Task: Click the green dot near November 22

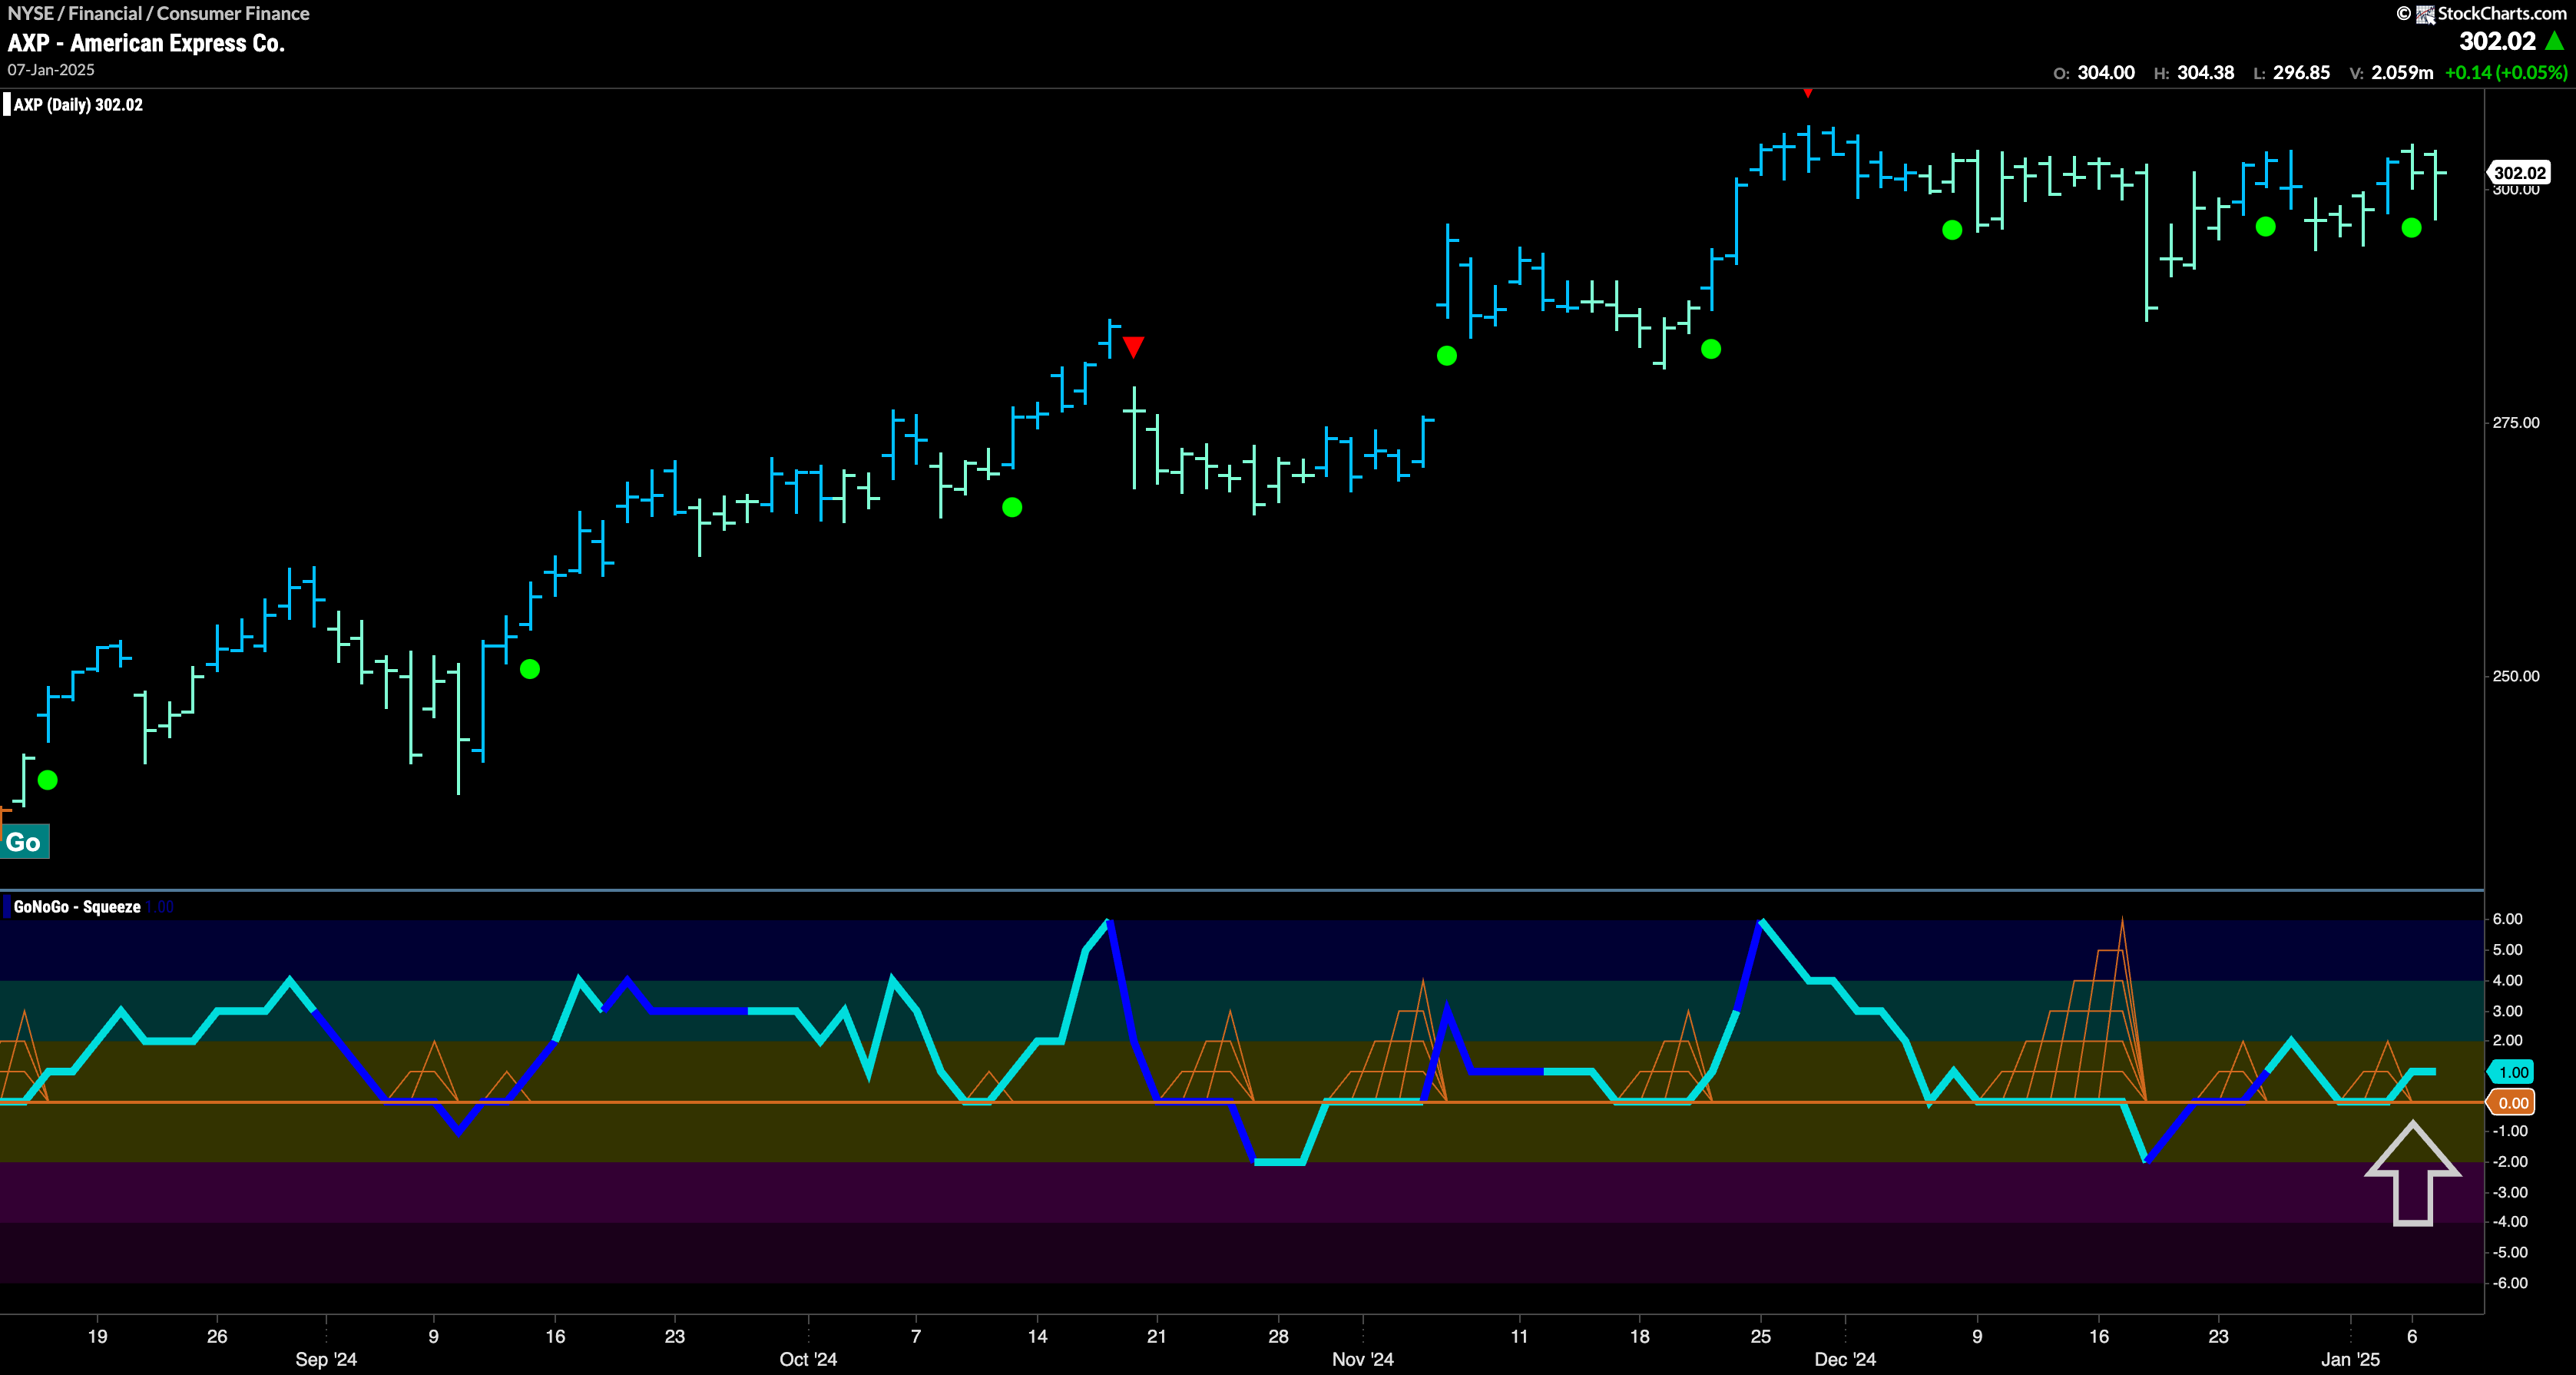Action: tap(1711, 349)
